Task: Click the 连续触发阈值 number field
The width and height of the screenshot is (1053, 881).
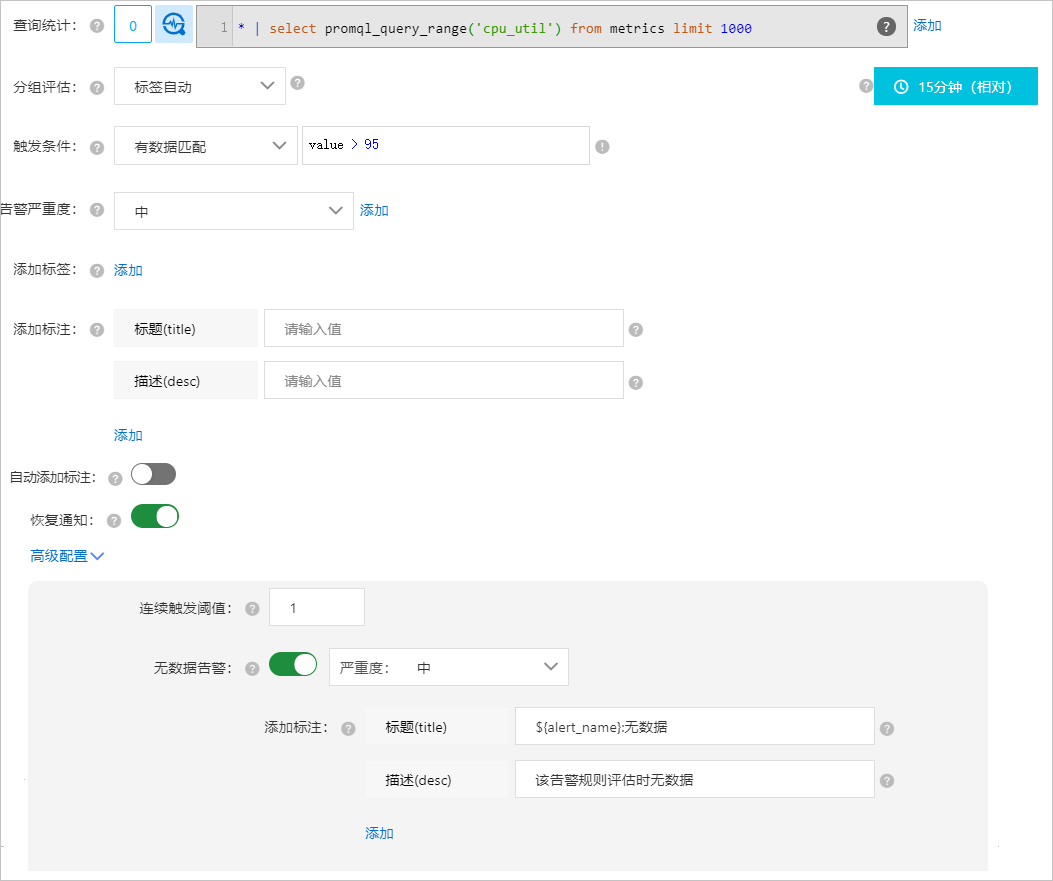Action: [x=317, y=607]
